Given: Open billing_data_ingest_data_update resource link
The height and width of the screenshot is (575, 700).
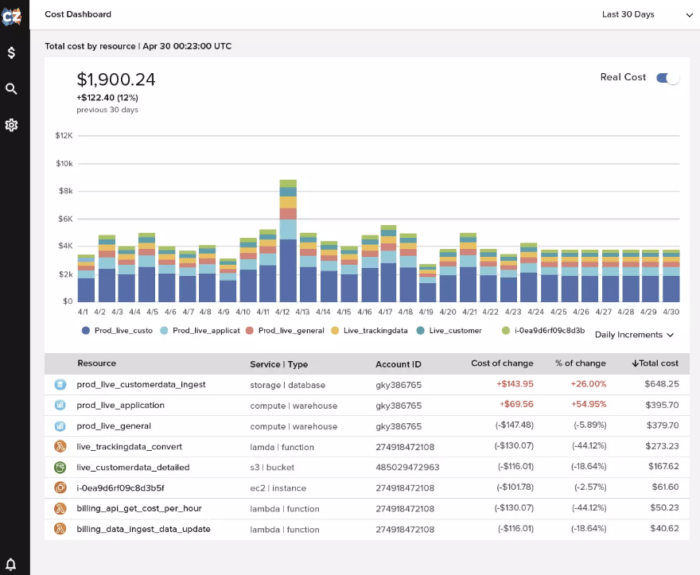Looking at the screenshot, I should point(143,529).
